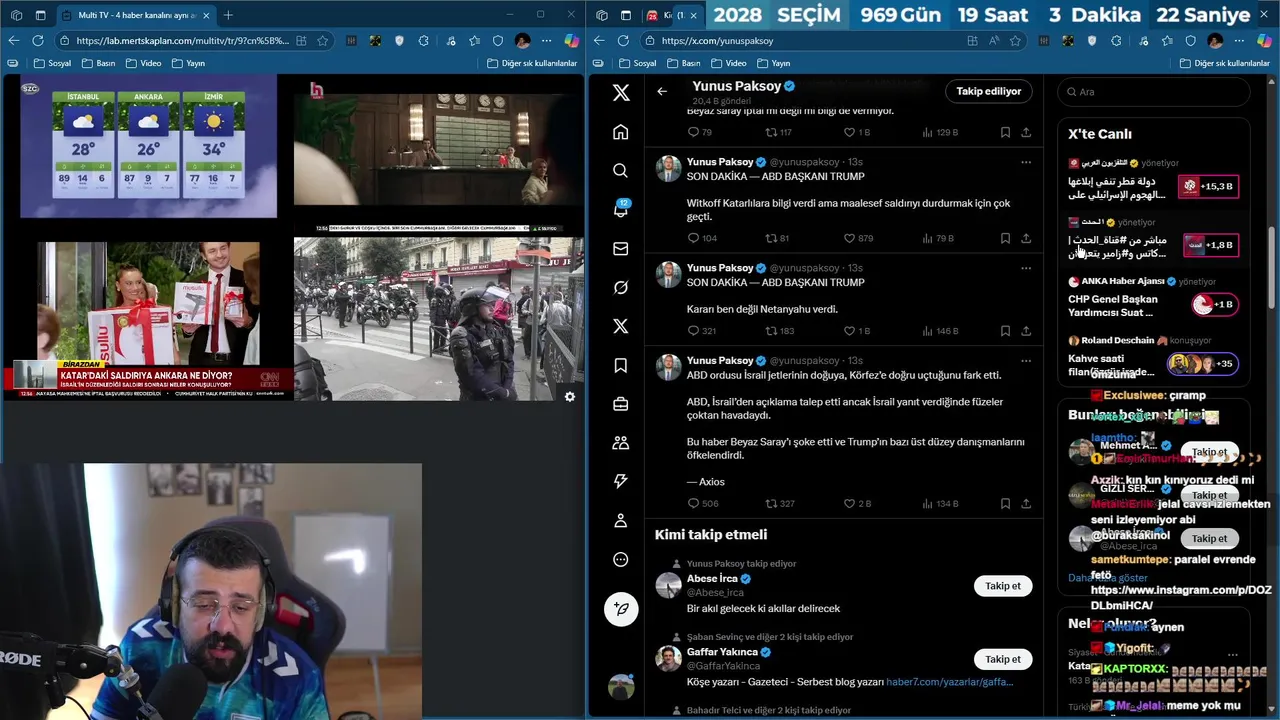Viewport: 1280px width, 720px height.
Task: Toggle the Takip ediliyor following button
Action: [988, 91]
